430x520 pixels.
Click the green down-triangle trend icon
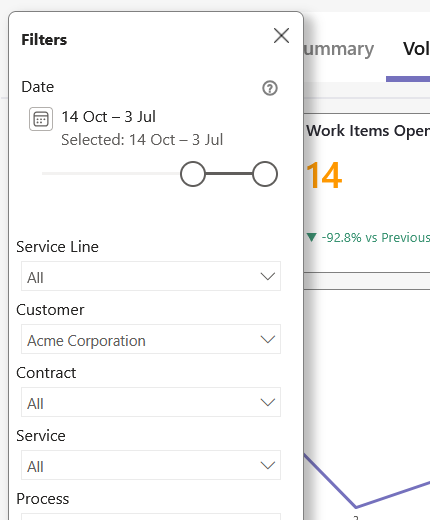[x=311, y=237]
